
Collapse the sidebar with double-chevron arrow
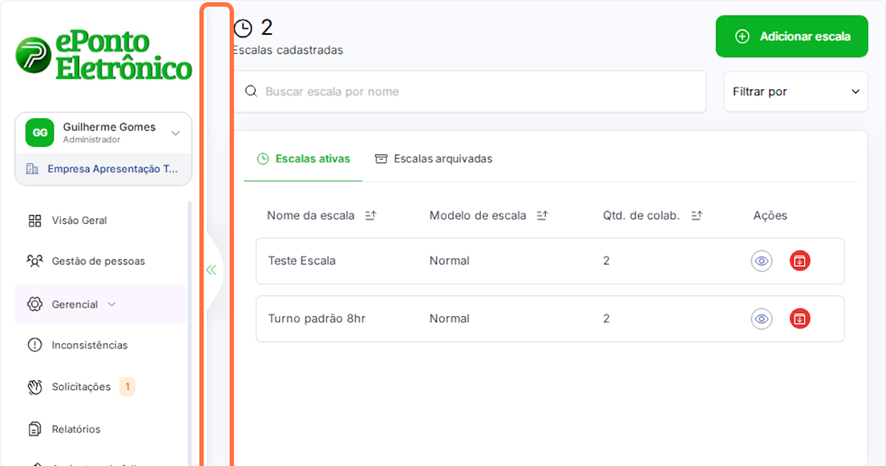tap(211, 270)
